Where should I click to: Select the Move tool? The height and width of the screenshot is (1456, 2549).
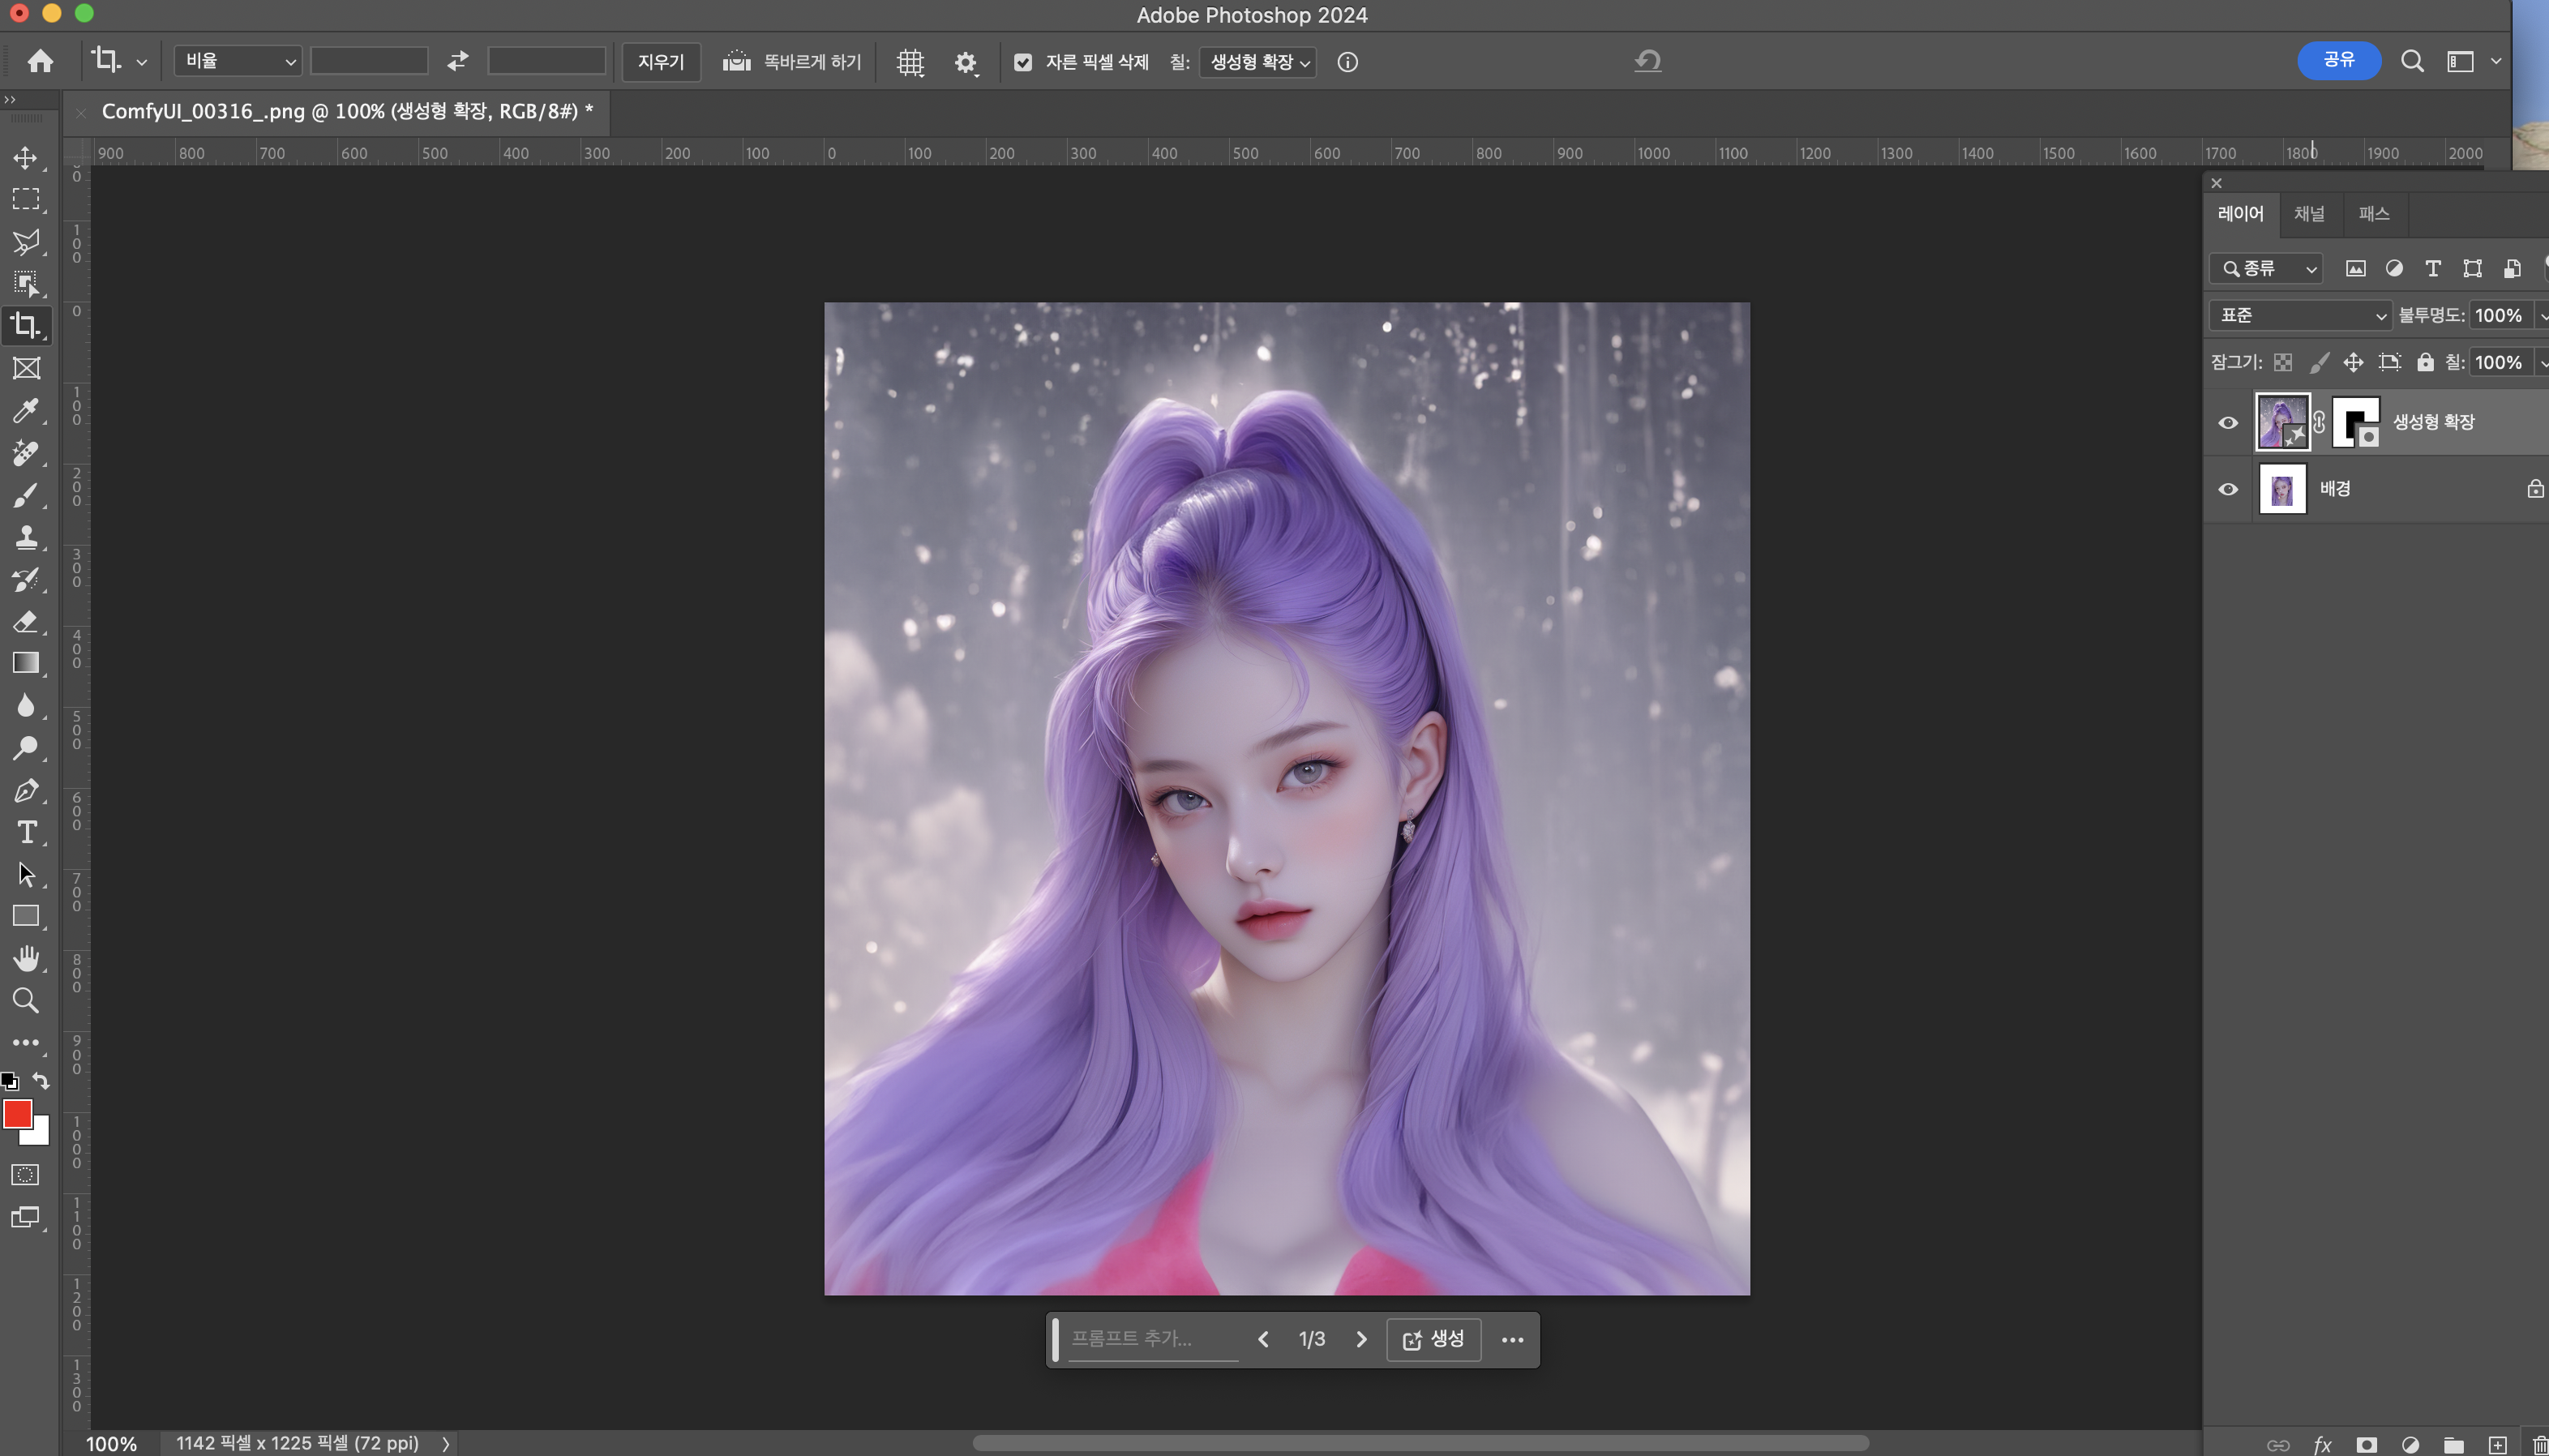(26, 158)
